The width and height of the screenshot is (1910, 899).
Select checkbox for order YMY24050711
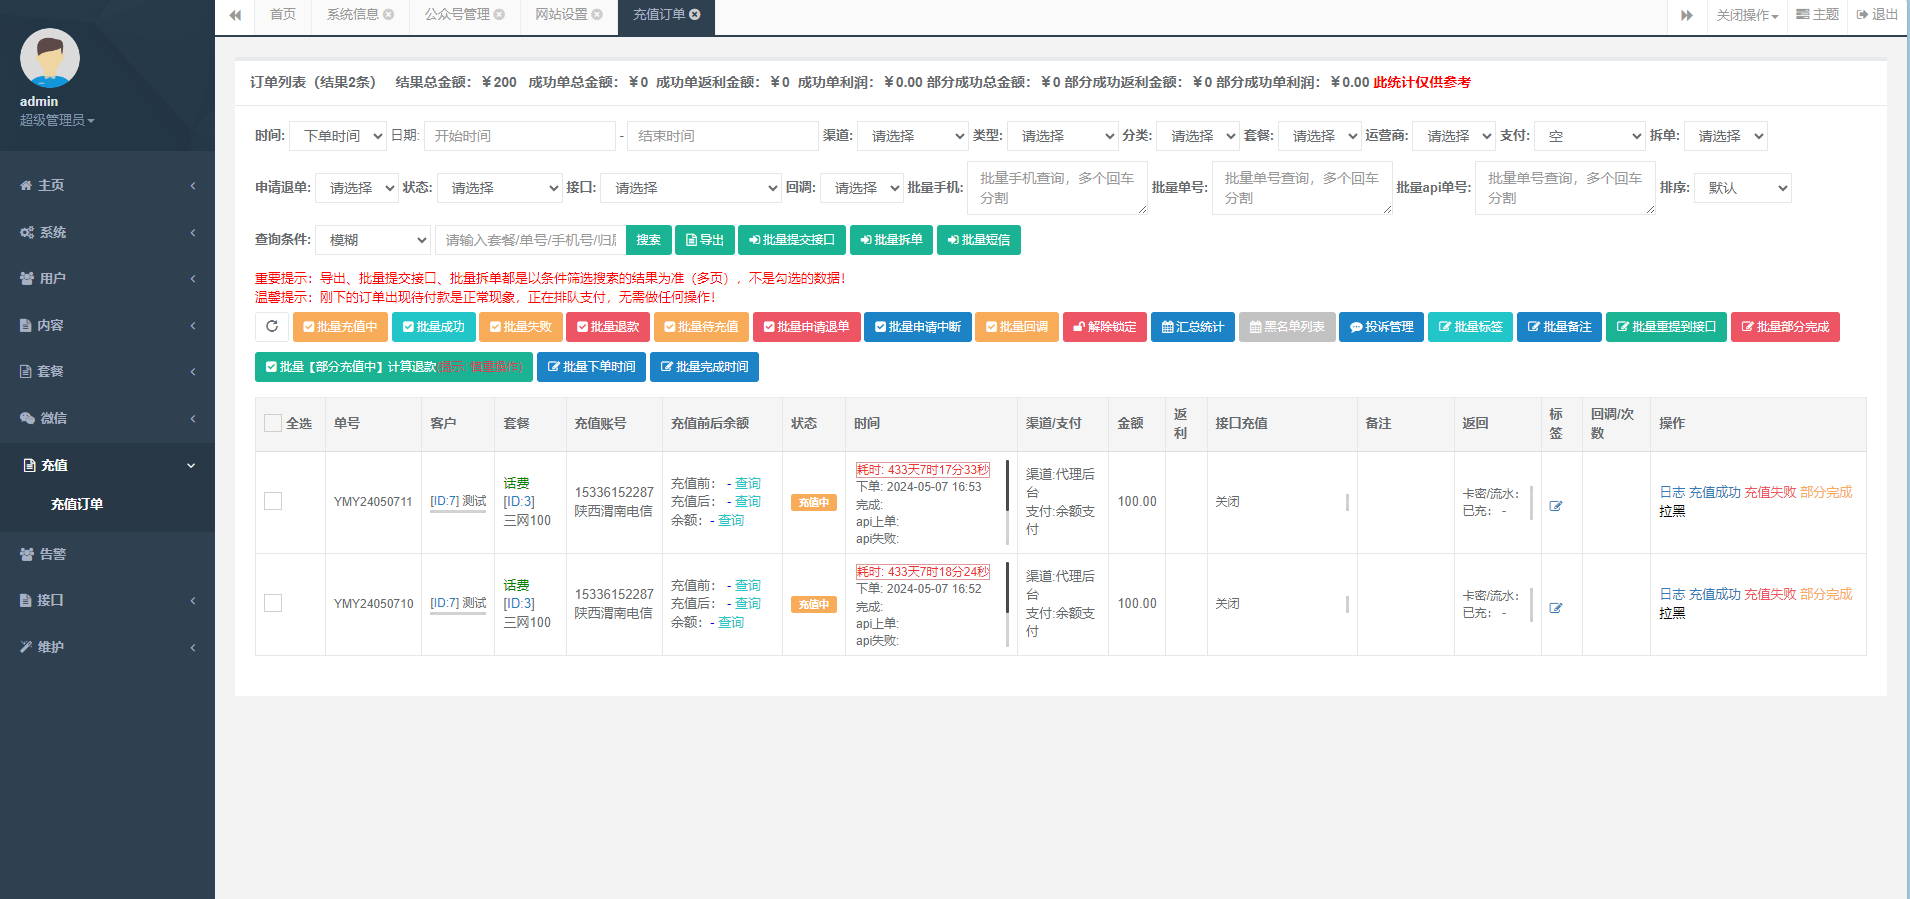click(x=273, y=501)
